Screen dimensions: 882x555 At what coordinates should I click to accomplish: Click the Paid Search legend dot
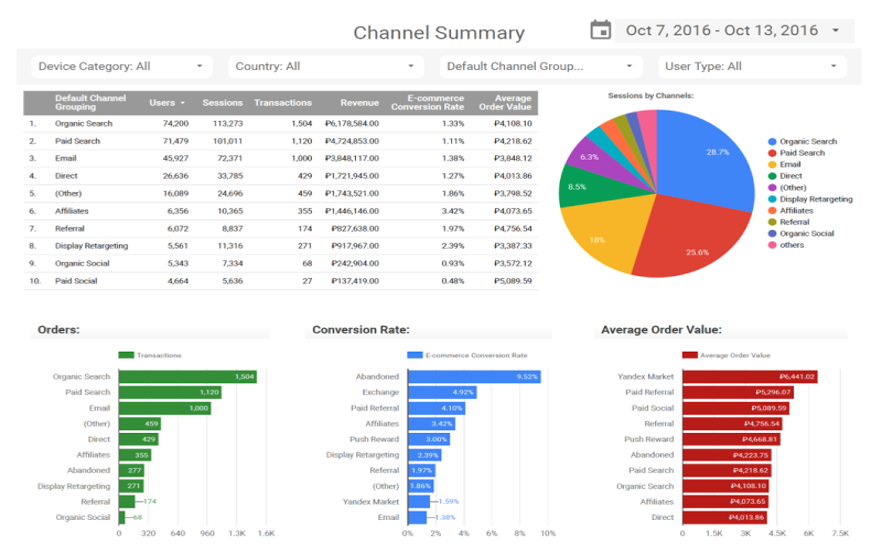772,153
